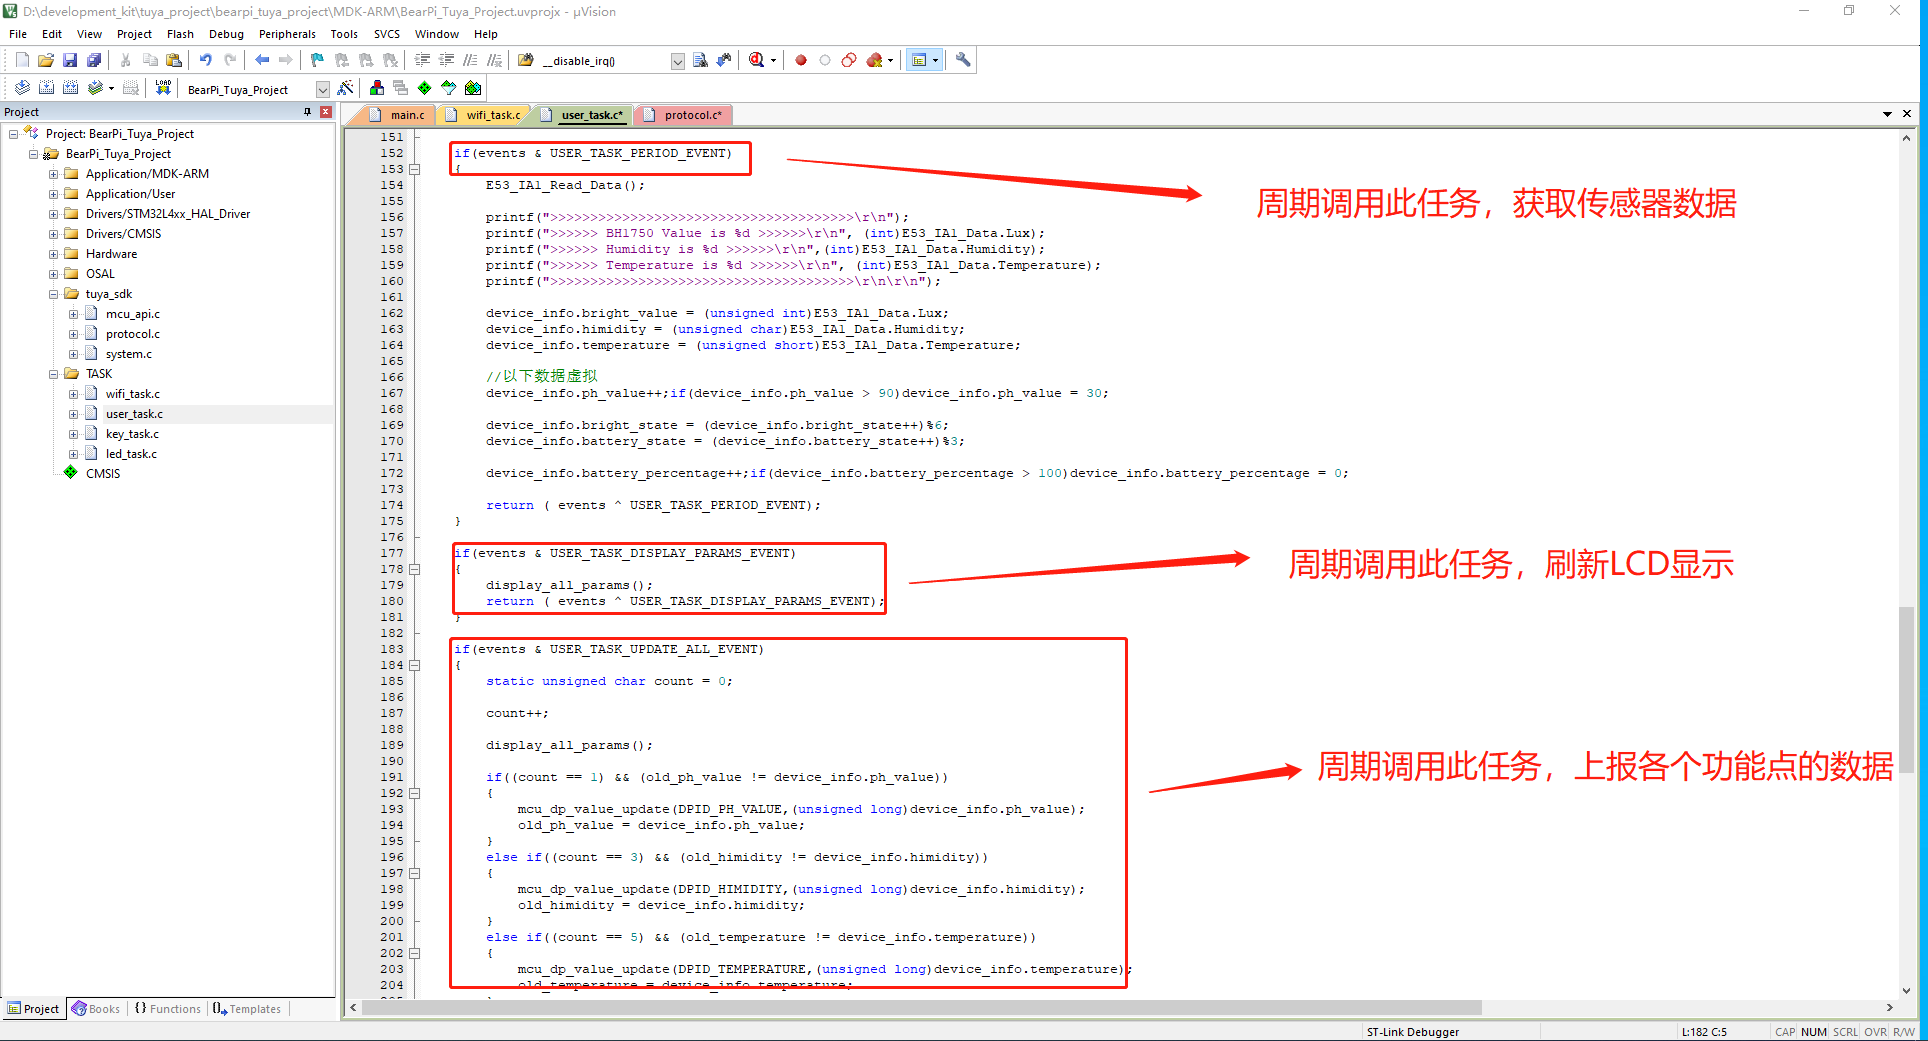The width and height of the screenshot is (1928, 1041).
Task: Toggle pin on Project panel
Action: pos(307,112)
